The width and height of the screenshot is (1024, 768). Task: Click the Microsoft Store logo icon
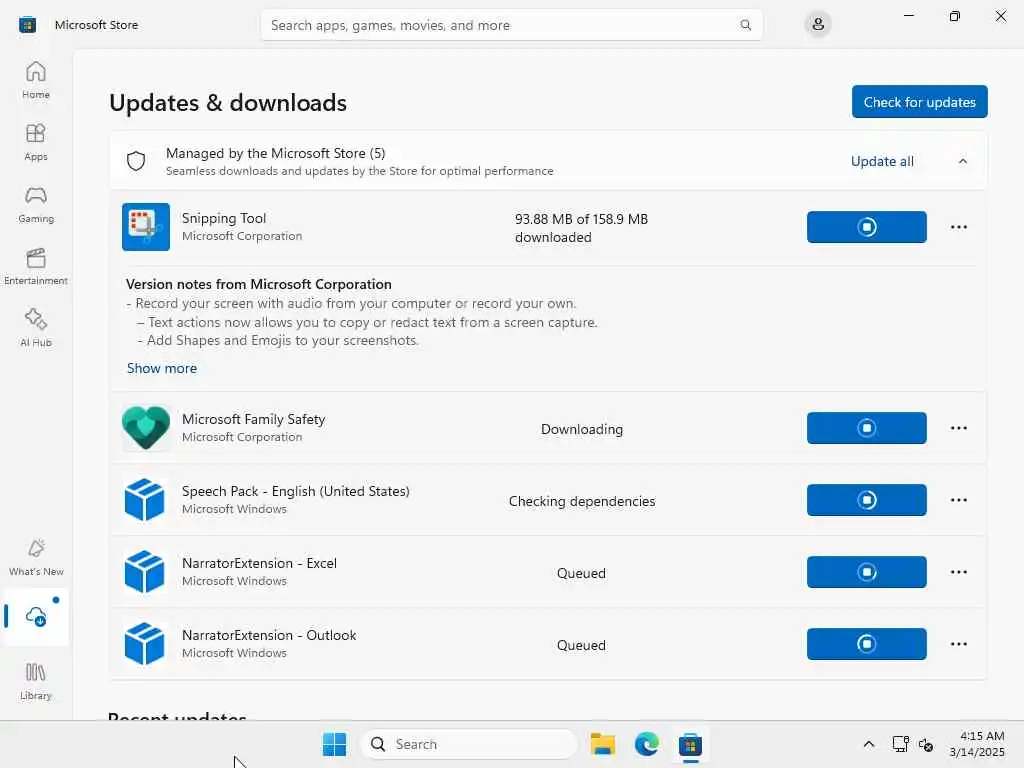pyautogui.click(x=27, y=25)
